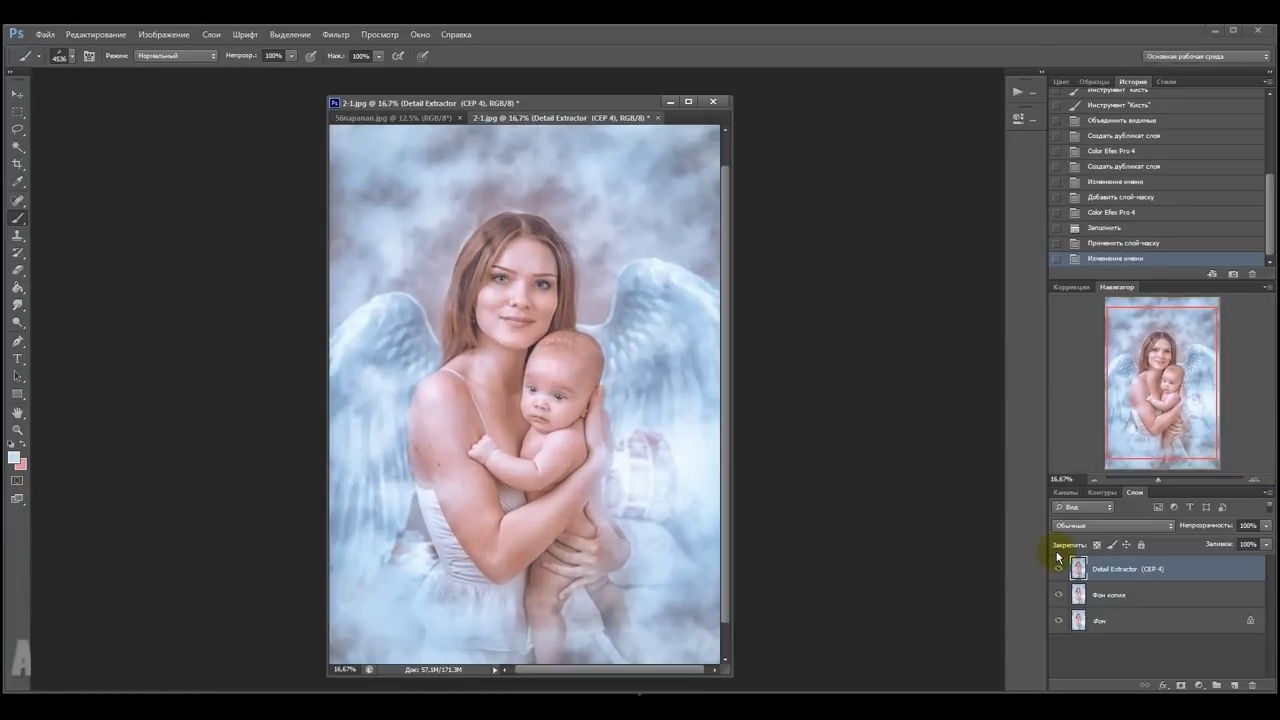Select the Zoom tool

coord(17,430)
